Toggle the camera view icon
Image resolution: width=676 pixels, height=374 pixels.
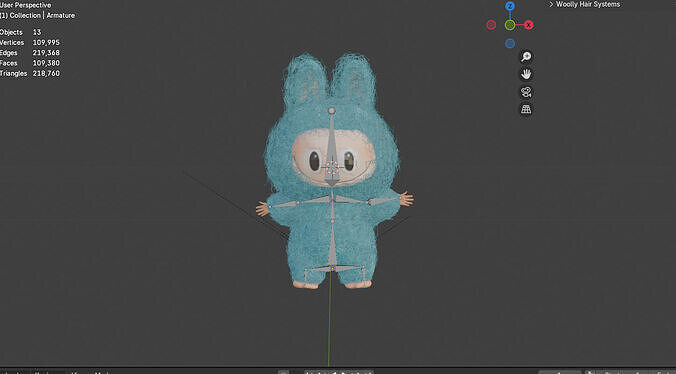click(x=526, y=92)
